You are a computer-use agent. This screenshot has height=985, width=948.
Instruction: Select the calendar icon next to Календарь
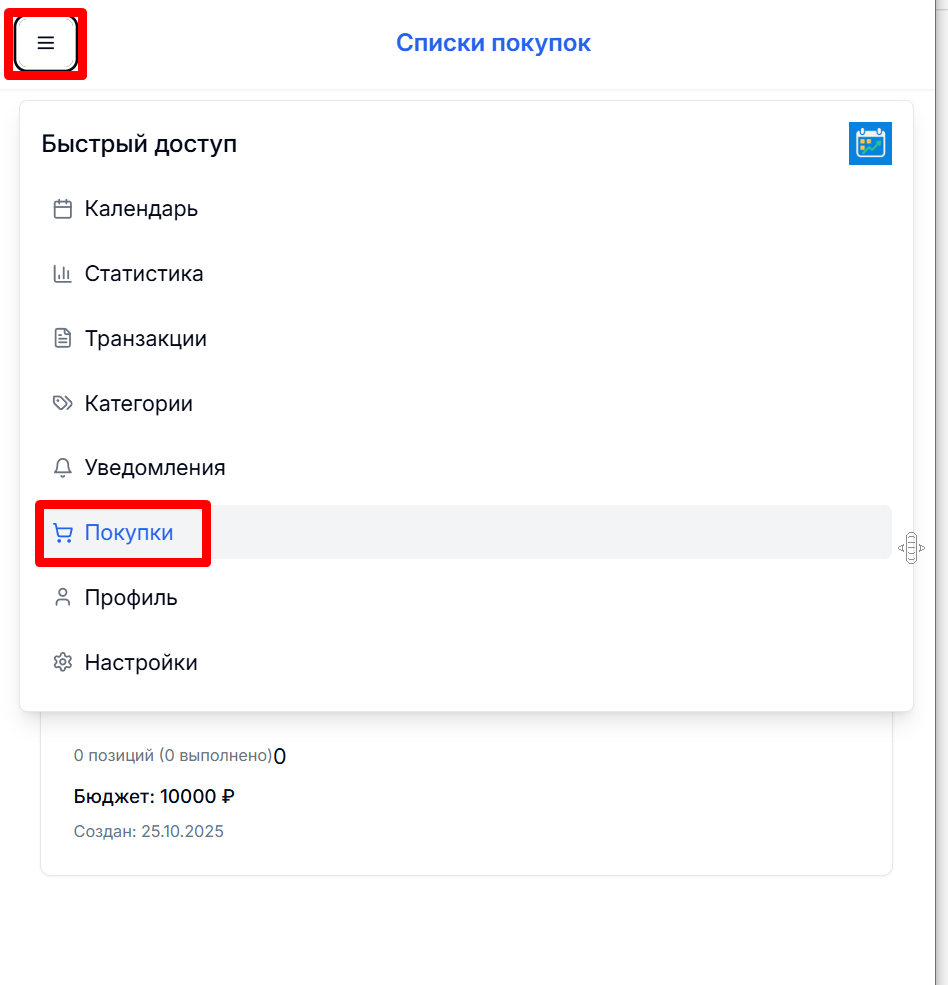click(63, 208)
